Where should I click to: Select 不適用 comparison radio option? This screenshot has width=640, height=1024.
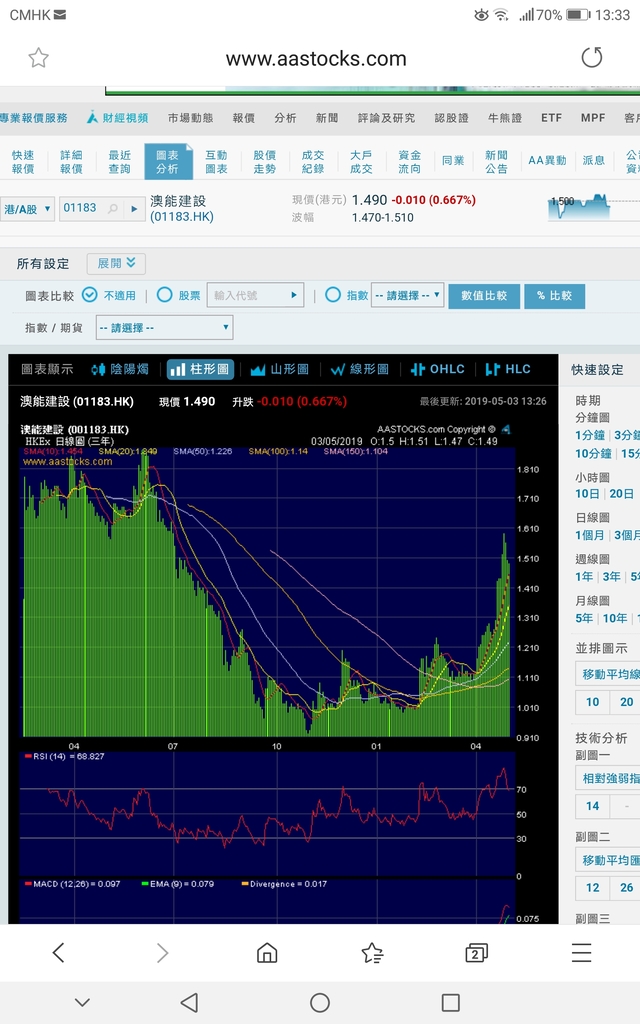point(90,295)
